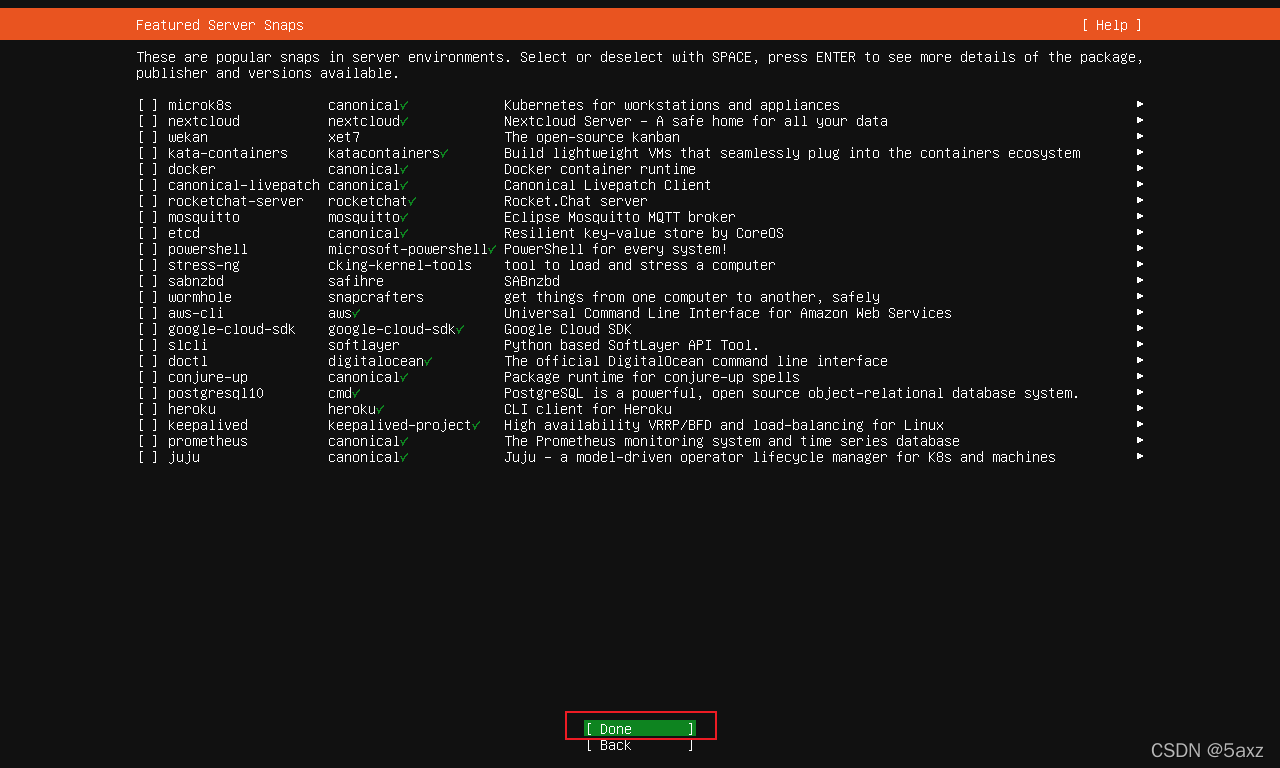The image size is (1280, 768).
Task: Click publisher name katacontainers
Action: (384, 153)
